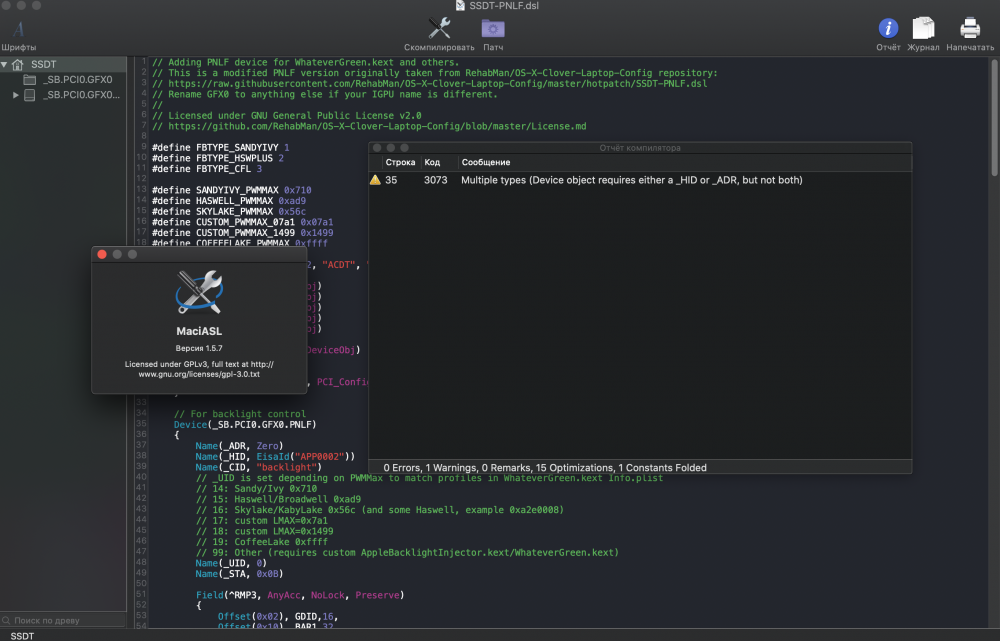Close the MaciASL About window
The width and height of the screenshot is (1000, 641).
[102, 254]
